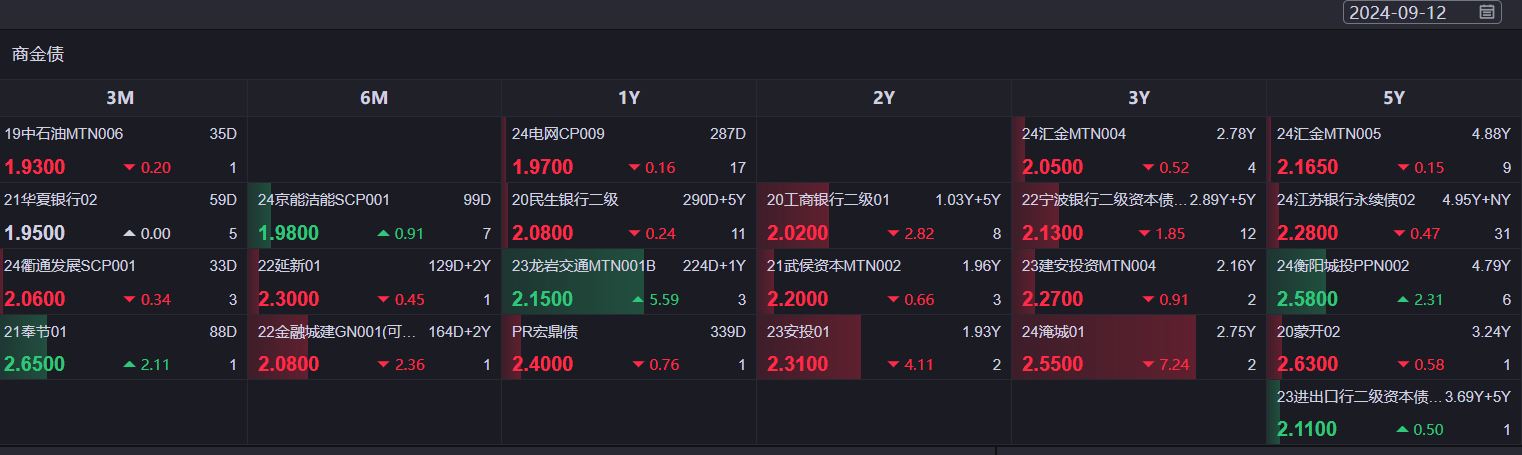Click the 5.59 up change of 23龙岩交通MTN001B
Viewport: 1522px width, 455px height.
tap(655, 300)
